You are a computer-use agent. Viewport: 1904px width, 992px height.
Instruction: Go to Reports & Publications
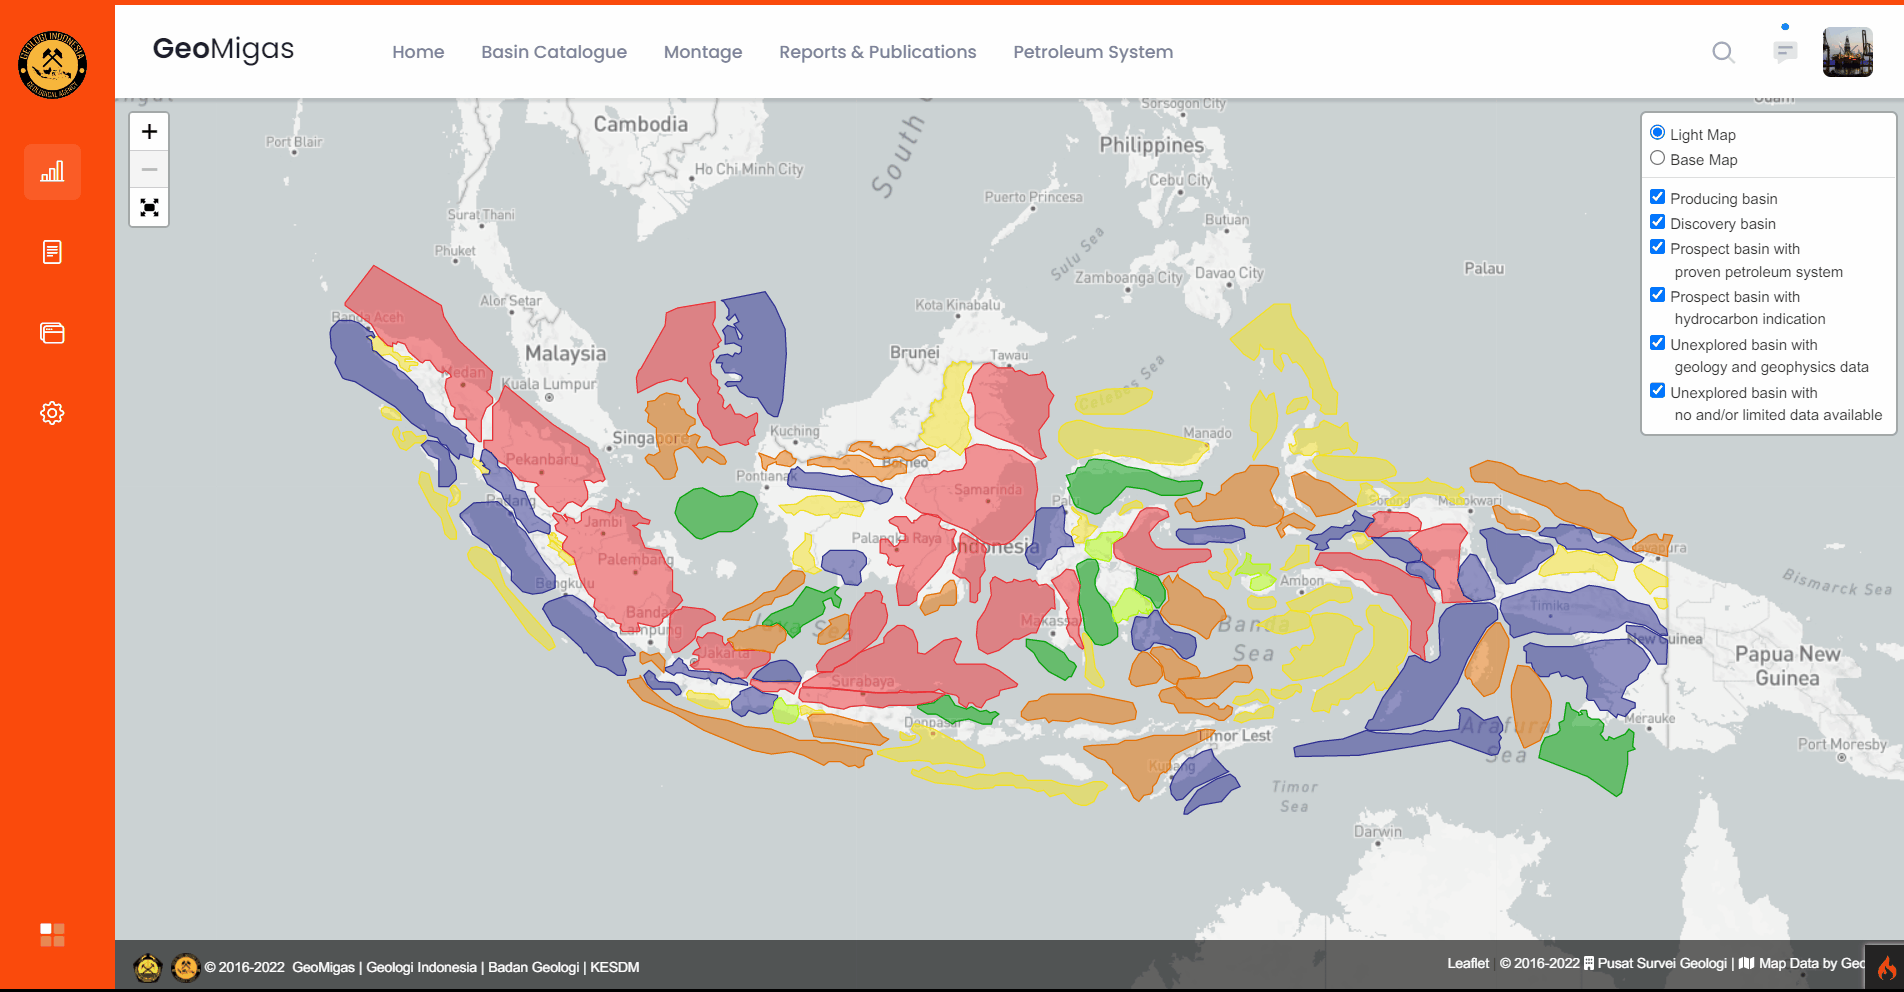[x=877, y=52]
